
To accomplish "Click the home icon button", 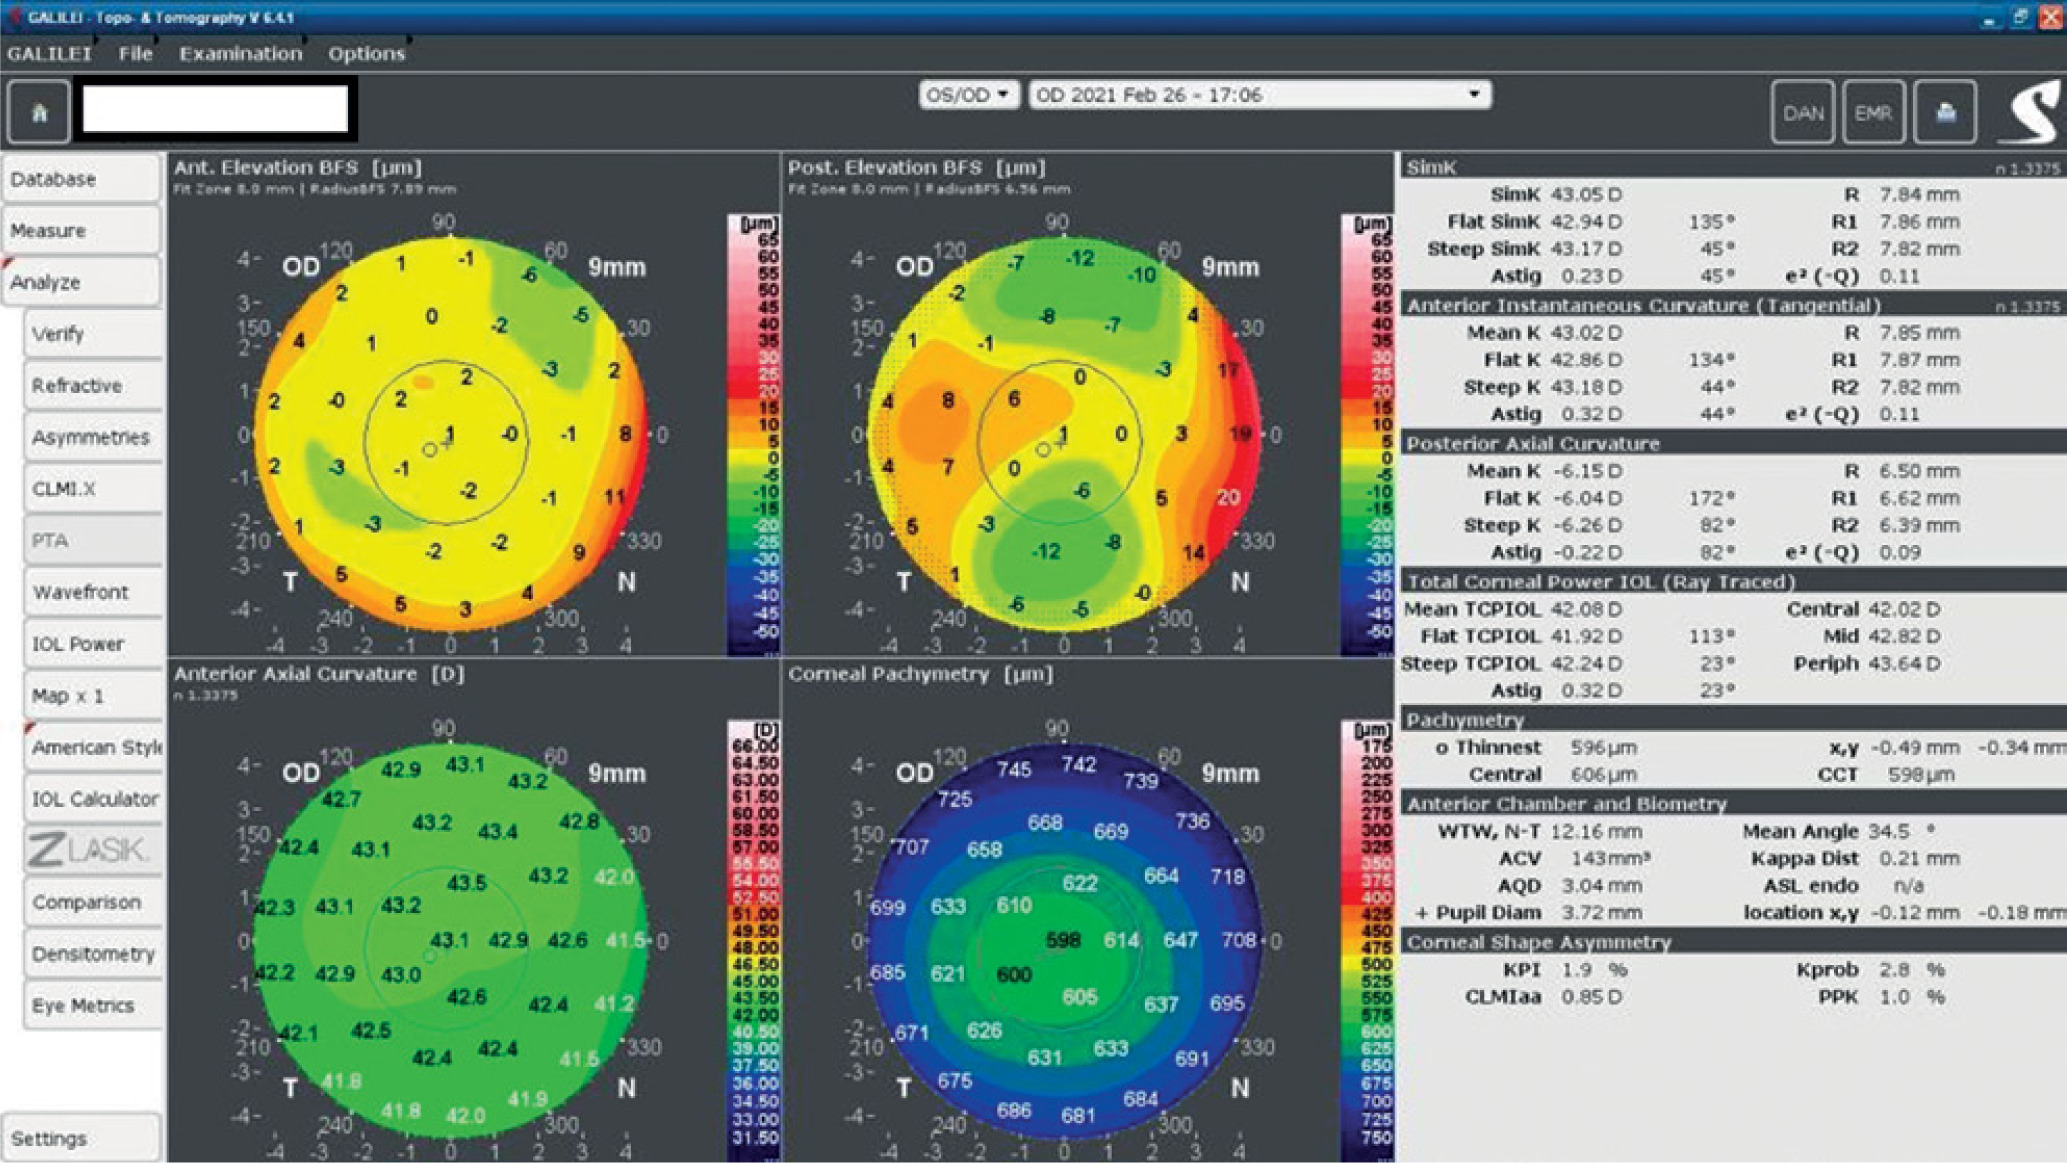I will click(39, 112).
